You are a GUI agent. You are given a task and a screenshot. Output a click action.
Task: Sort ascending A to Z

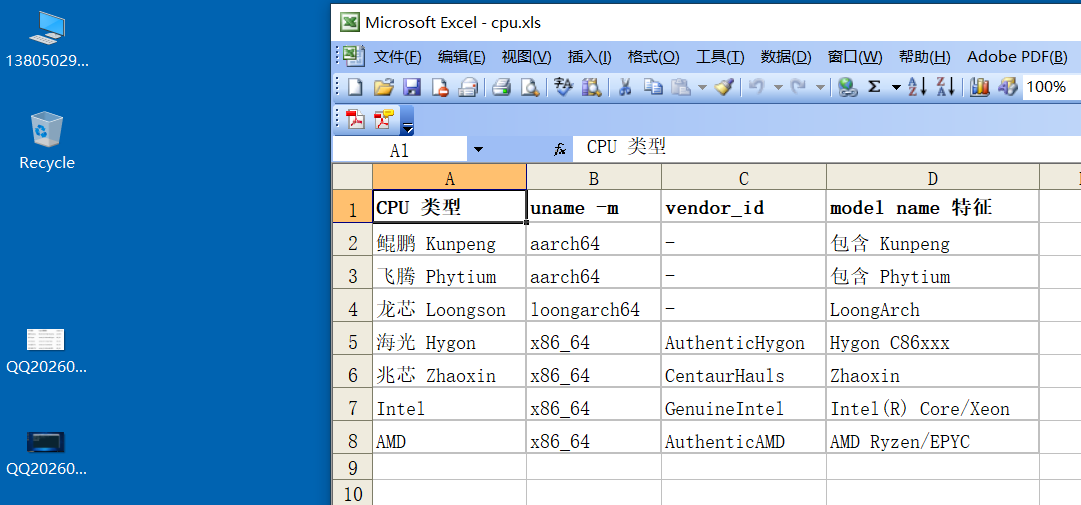pos(917,87)
